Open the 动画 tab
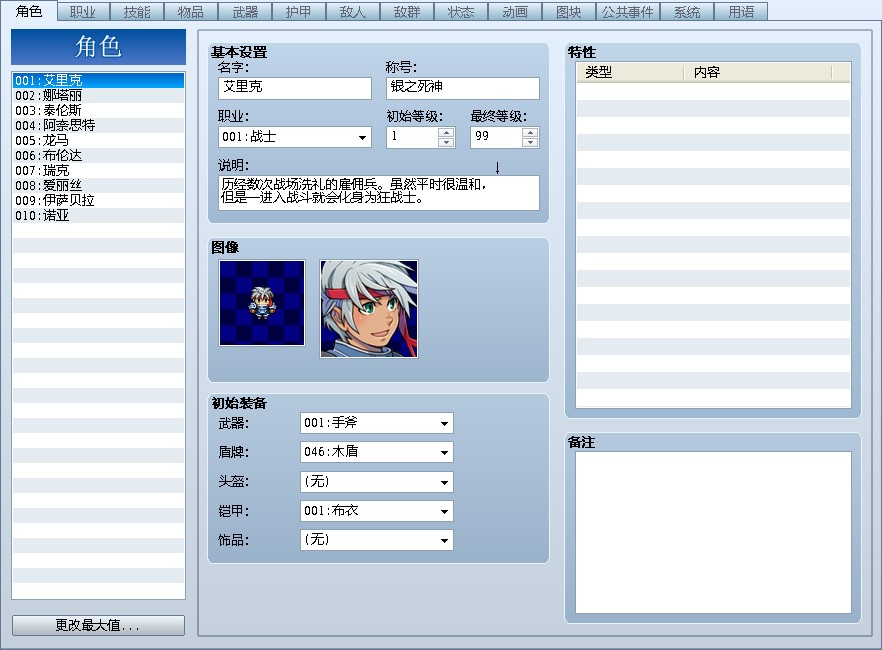This screenshot has width=882, height=650. coord(515,12)
